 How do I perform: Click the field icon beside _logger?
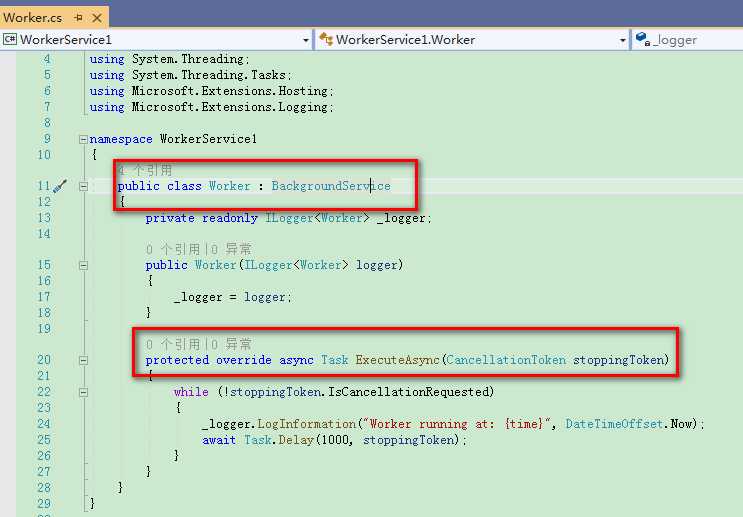(x=643, y=39)
